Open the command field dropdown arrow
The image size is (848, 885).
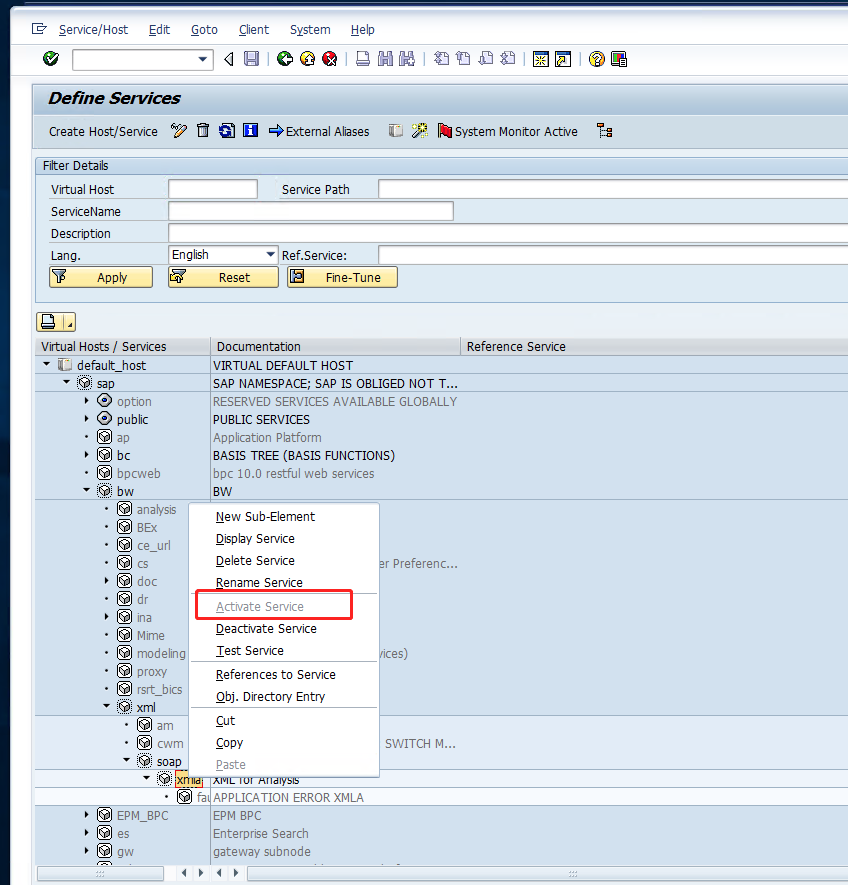pos(203,59)
